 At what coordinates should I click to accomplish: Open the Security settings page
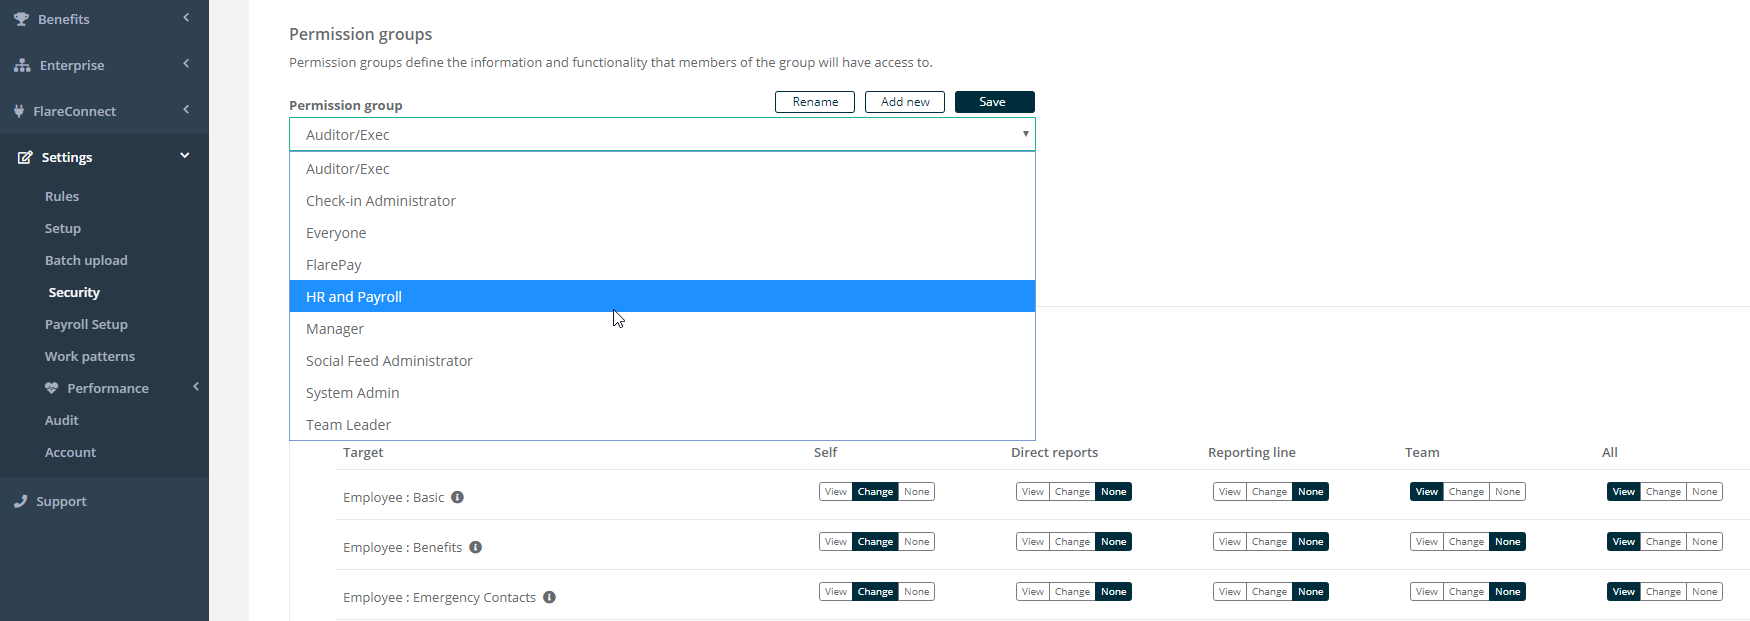coord(74,293)
